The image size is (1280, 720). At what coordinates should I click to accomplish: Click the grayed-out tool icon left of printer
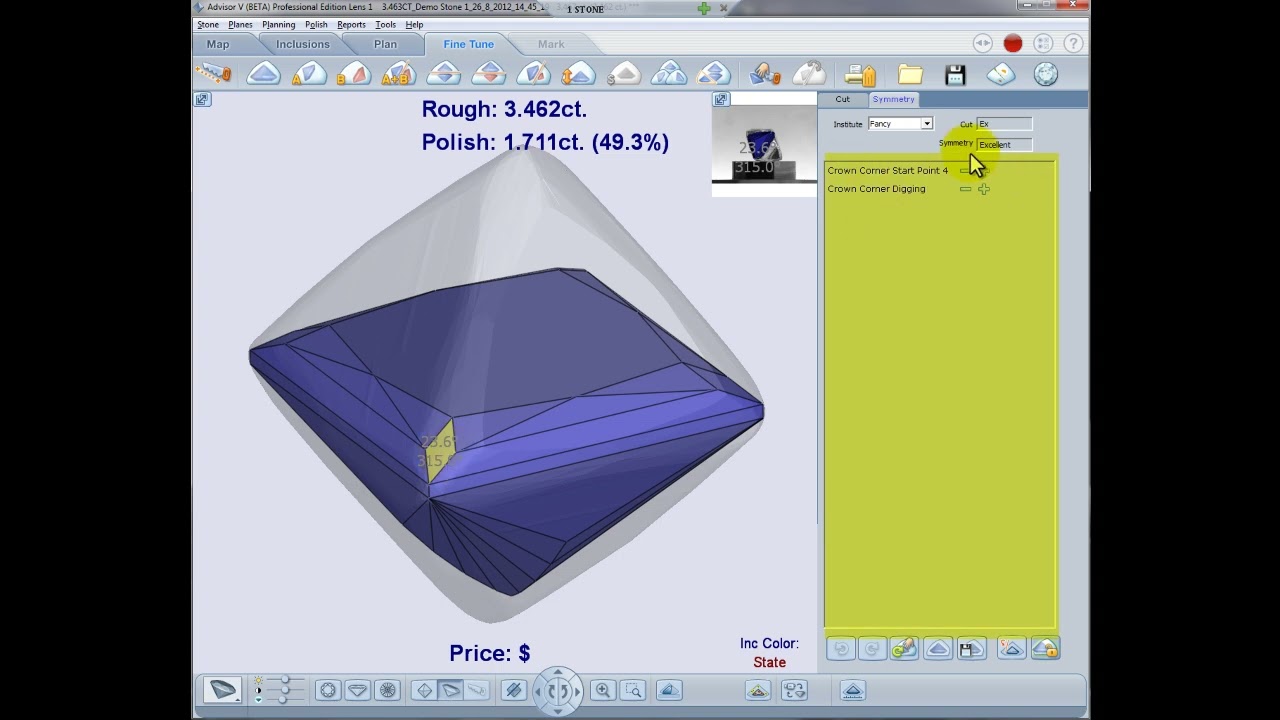pyautogui.click(x=809, y=73)
